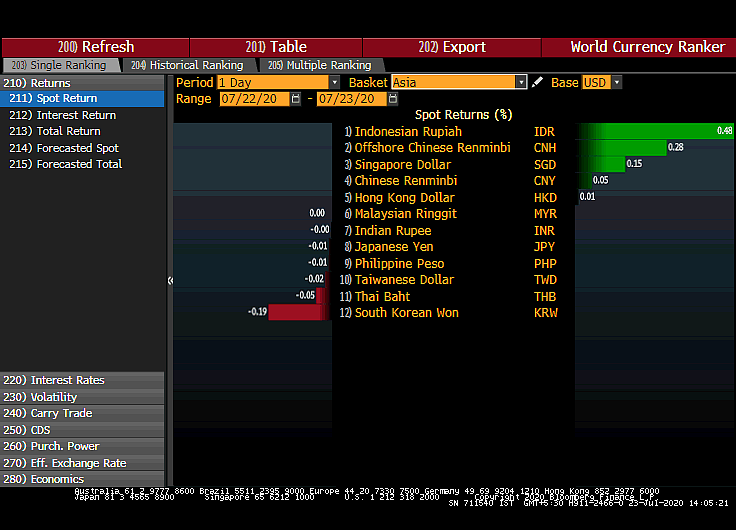This screenshot has height=530, width=736.
Task: Collapse the left sidebar with the double arrow
Action: tap(170, 280)
